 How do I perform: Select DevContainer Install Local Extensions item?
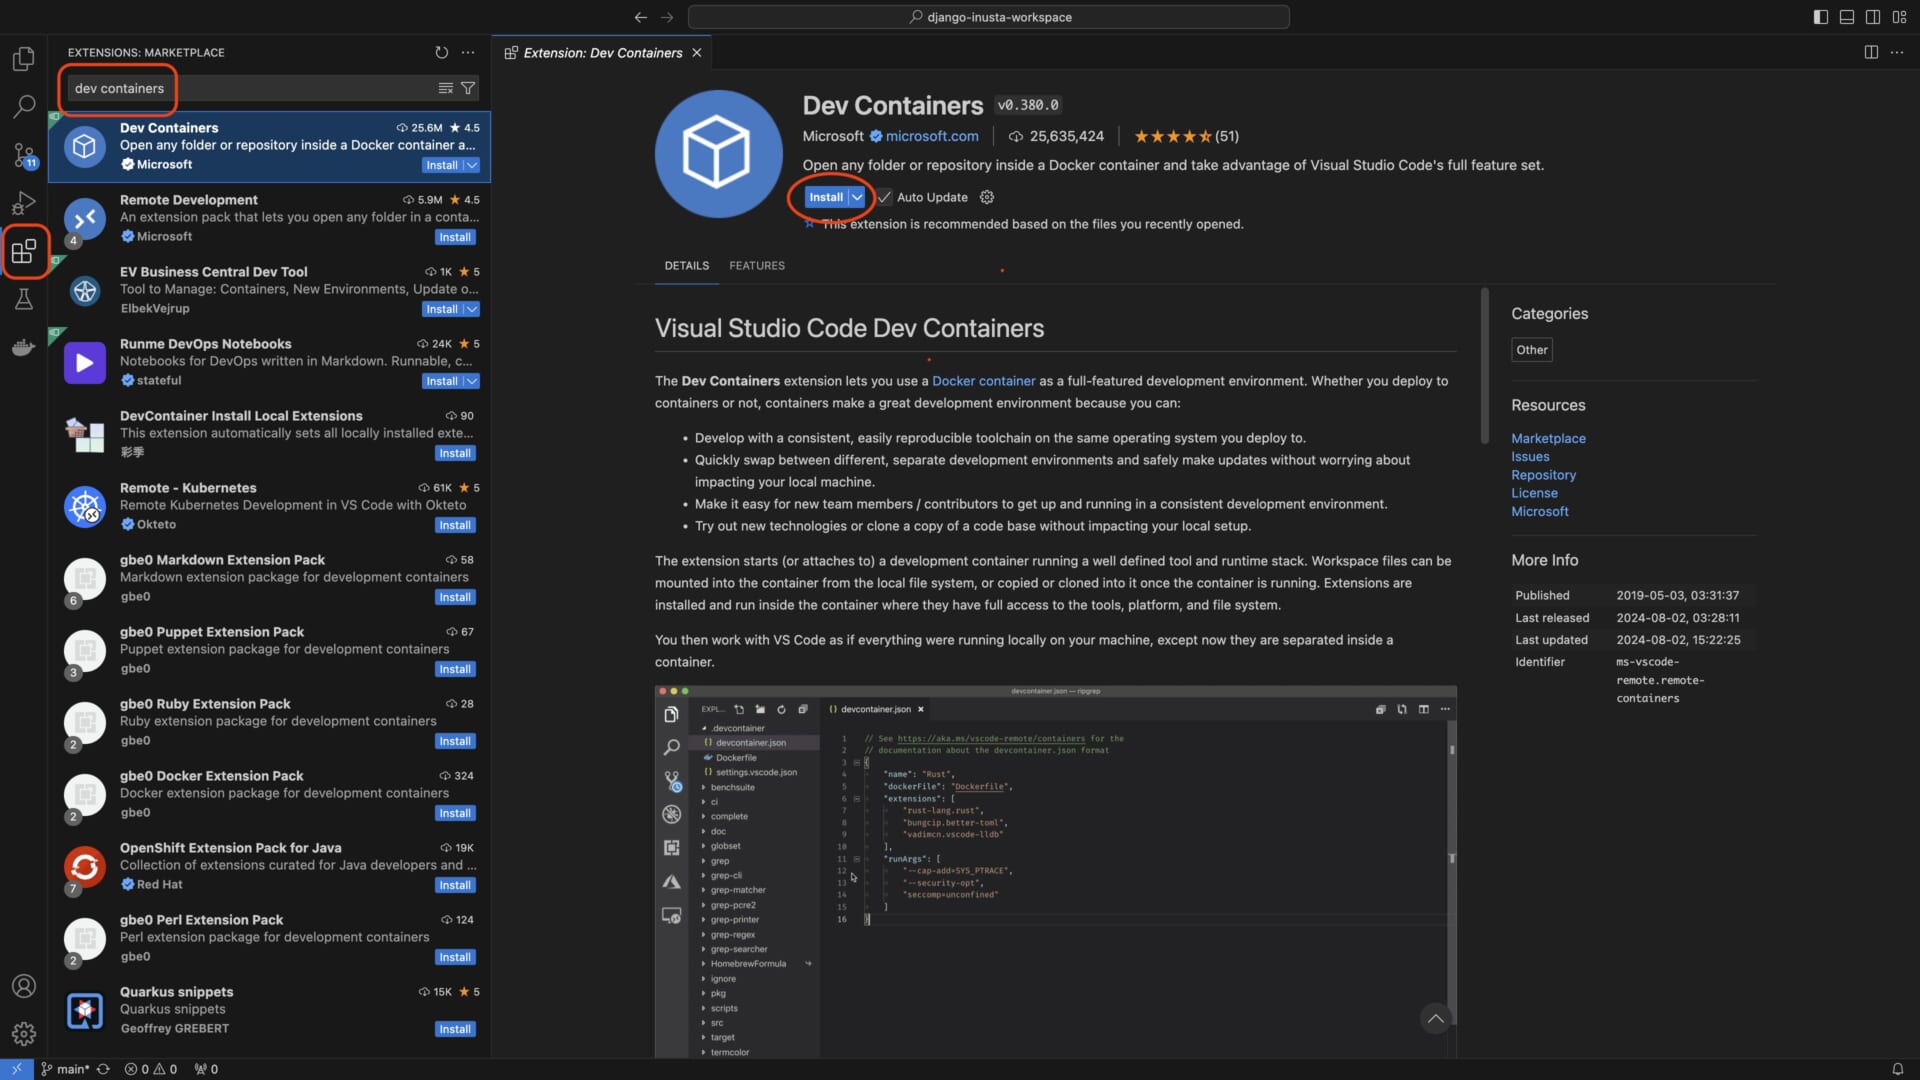tap(269, 435)
